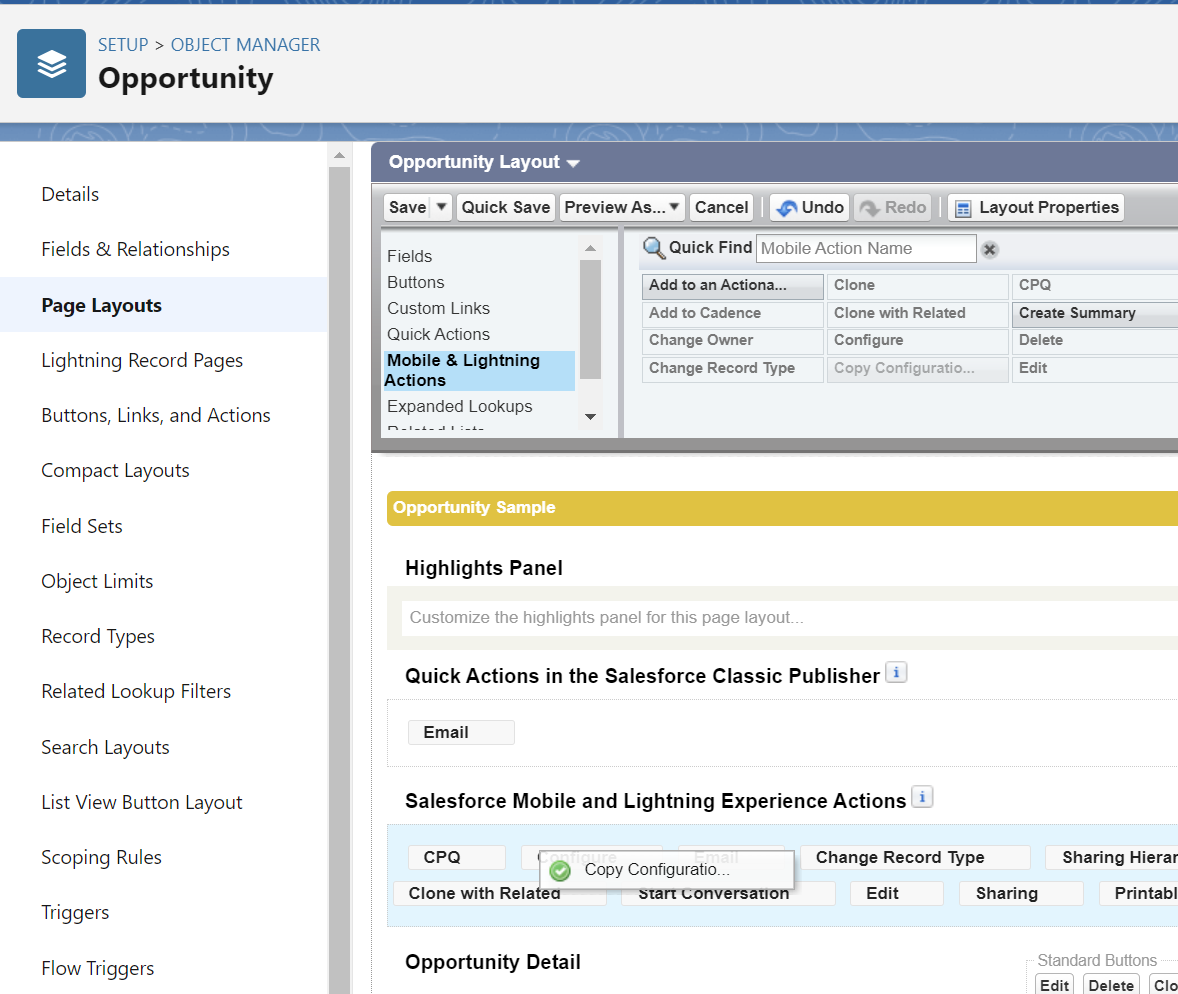The width and height of the screenshot is (1178, 994).
Task: Select Fields palette category
Action: [409, 256]
